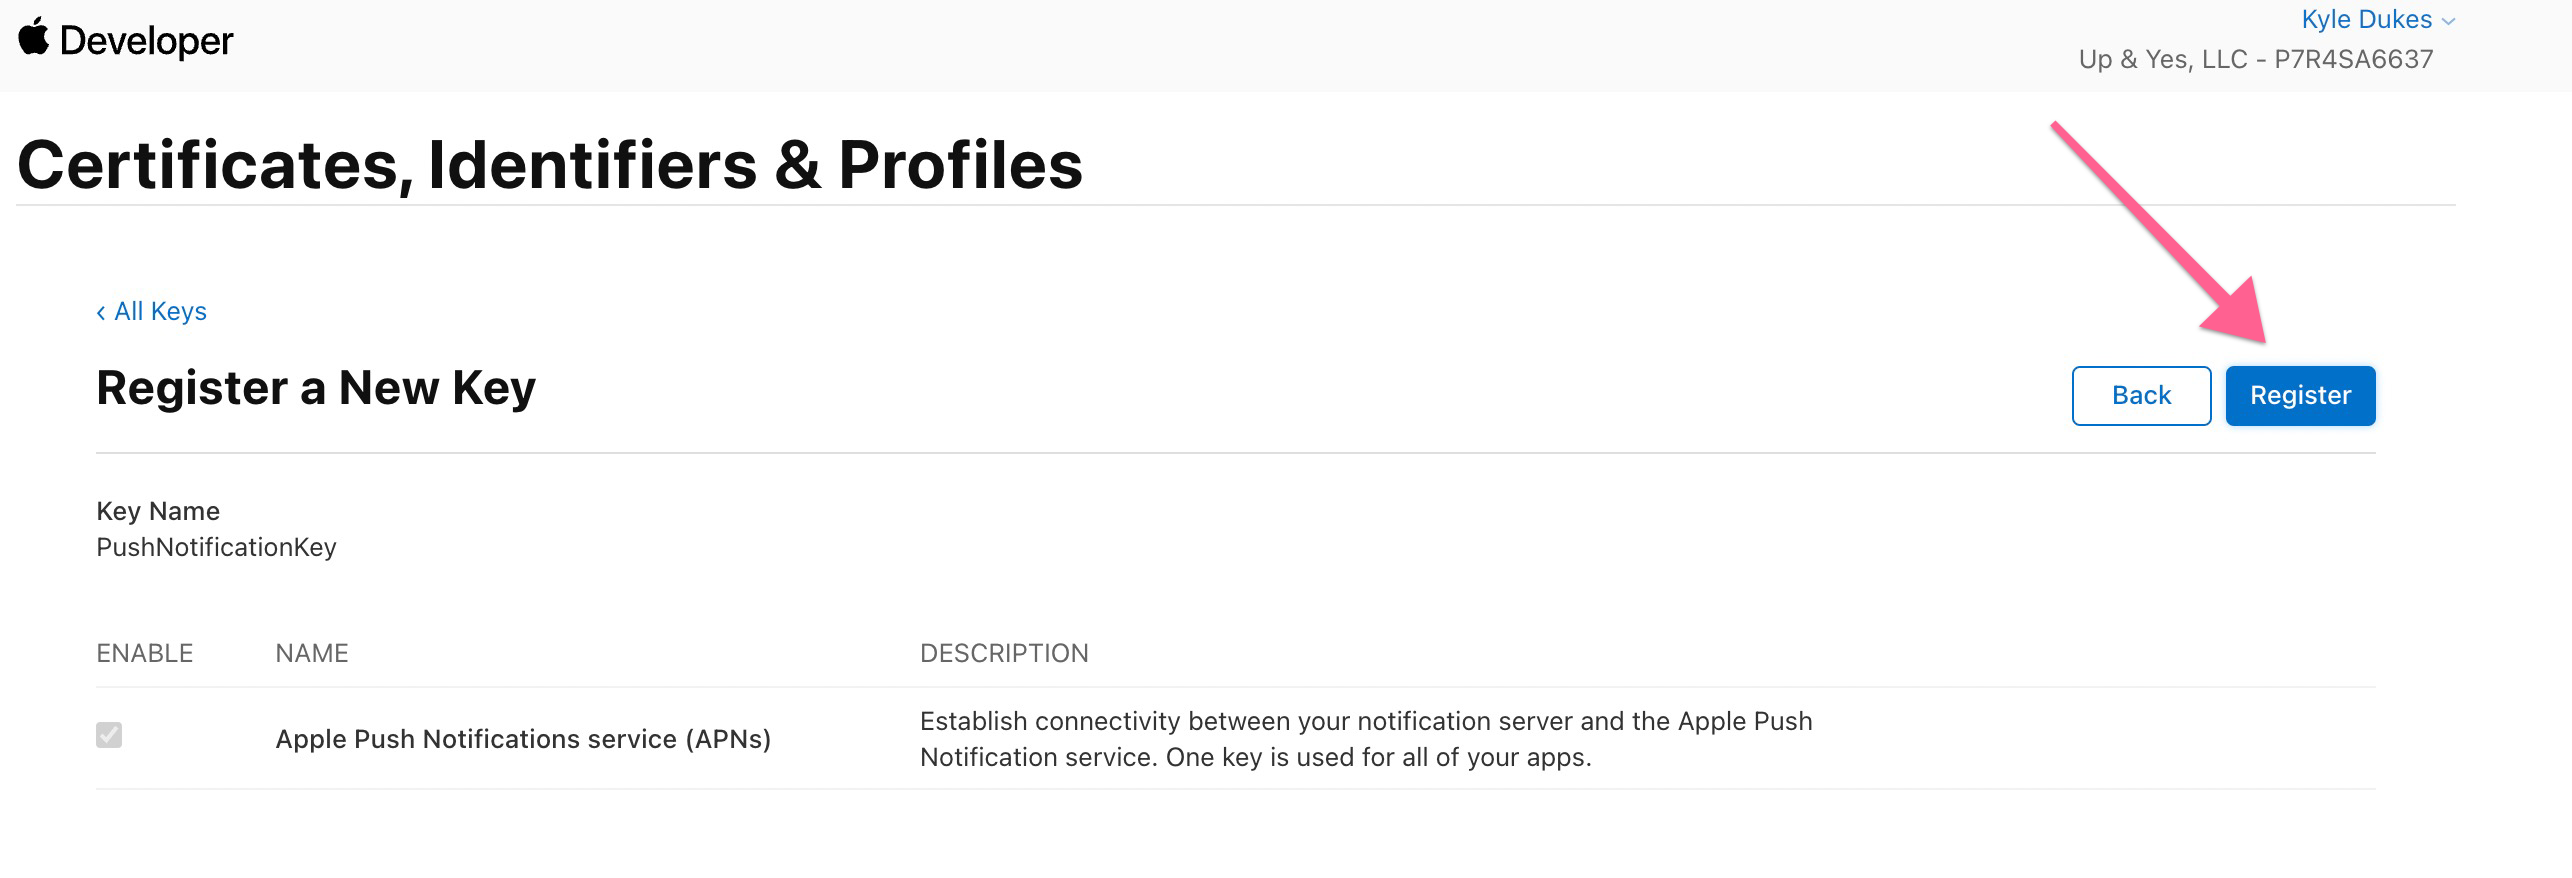
Task: Click the DESCRIPTION column header
Action: point(1004,653)
